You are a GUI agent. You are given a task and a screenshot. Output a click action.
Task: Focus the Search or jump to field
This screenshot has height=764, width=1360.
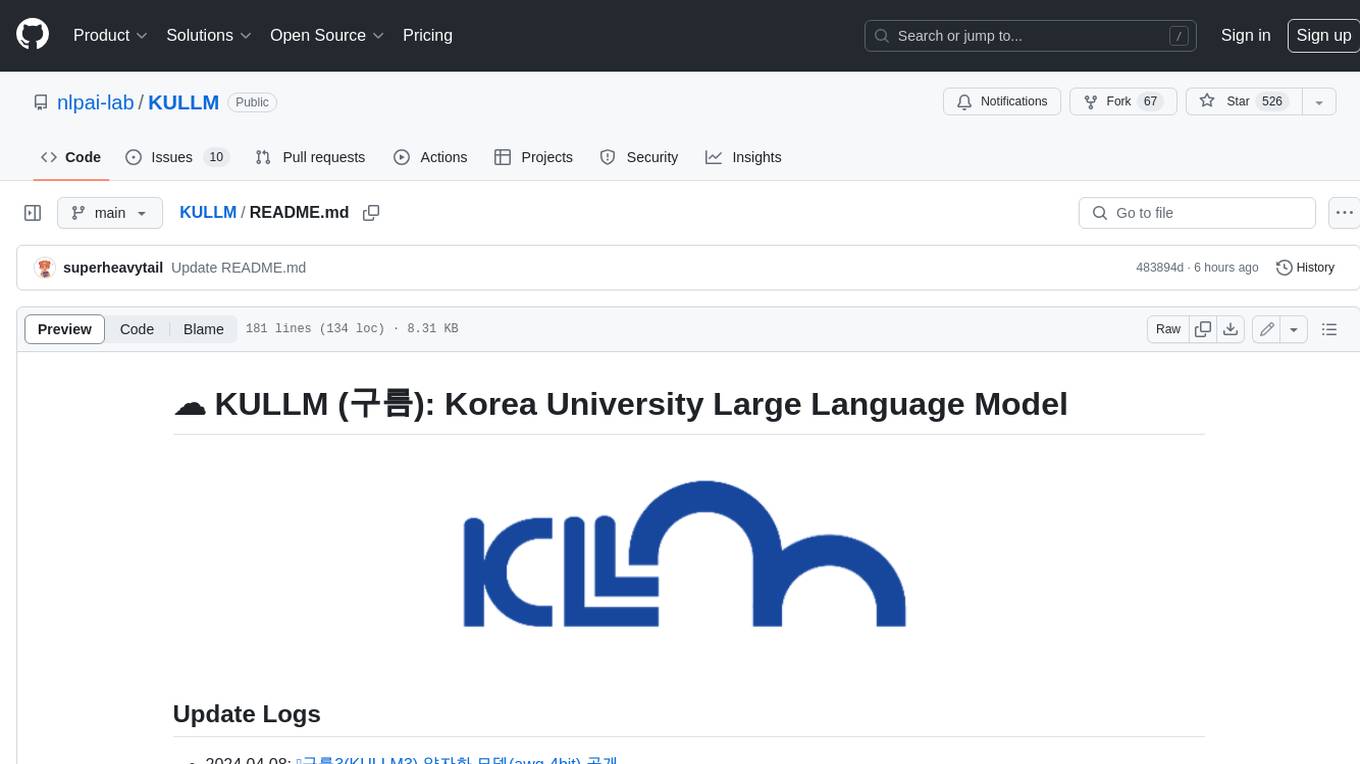(x=1030, y=36)
